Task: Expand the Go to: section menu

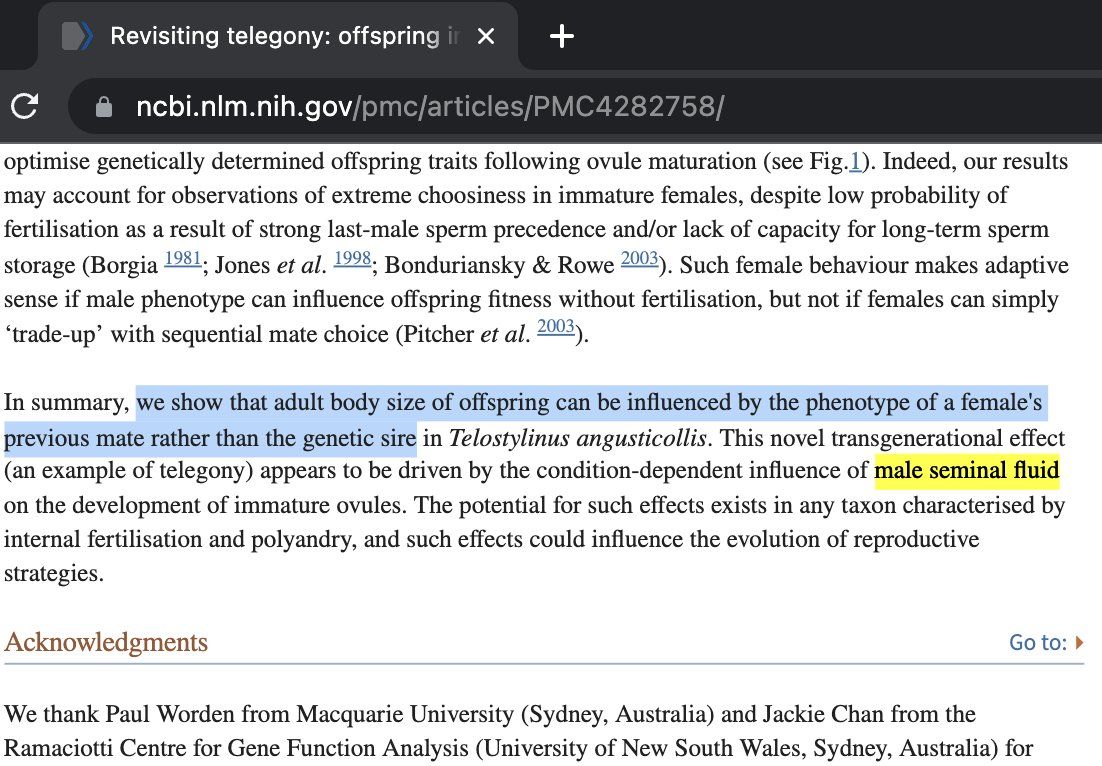Action: [1046, 642]
